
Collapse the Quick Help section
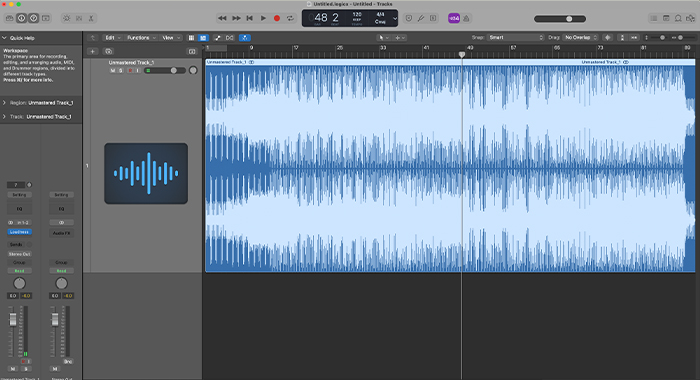coord(4,38)
